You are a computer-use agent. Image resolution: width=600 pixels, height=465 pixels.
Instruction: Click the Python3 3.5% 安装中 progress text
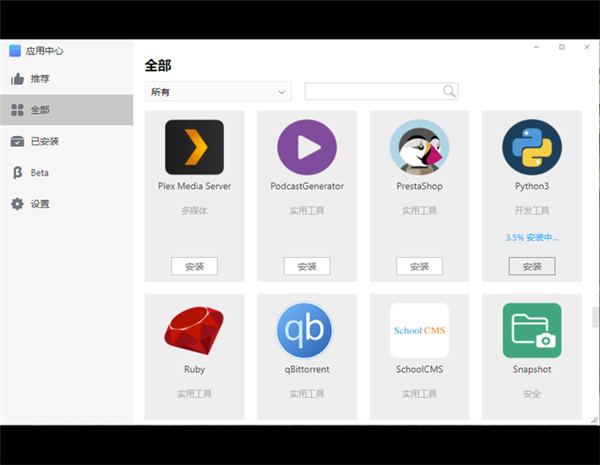pos(531,238)
